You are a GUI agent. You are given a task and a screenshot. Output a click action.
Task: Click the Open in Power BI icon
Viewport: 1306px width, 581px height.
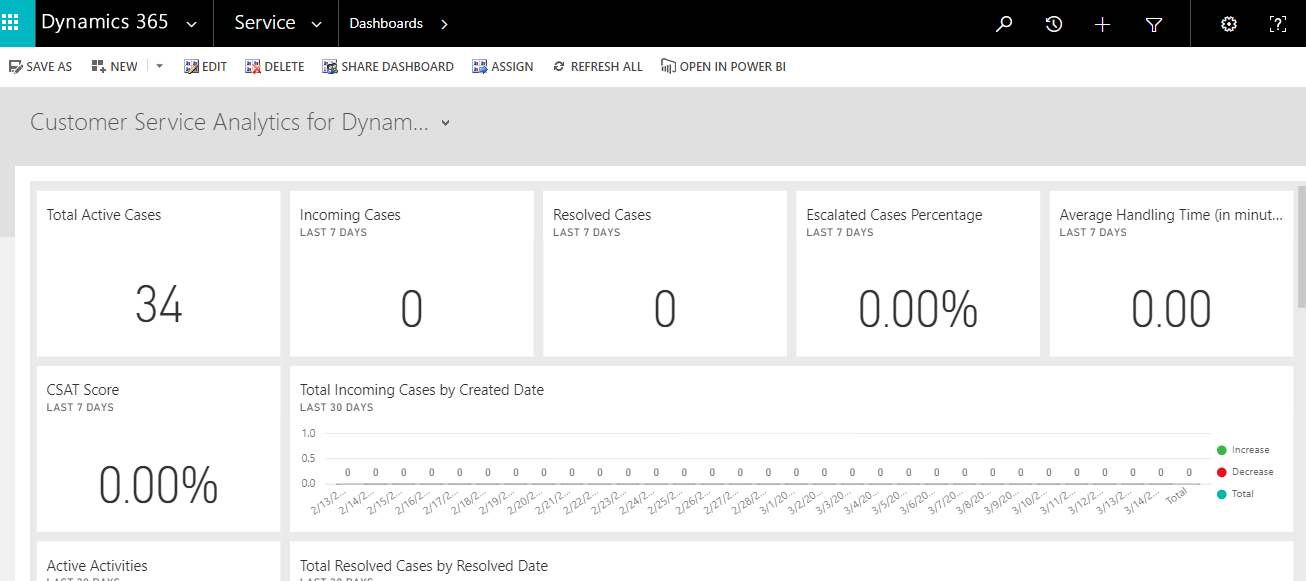666,66
